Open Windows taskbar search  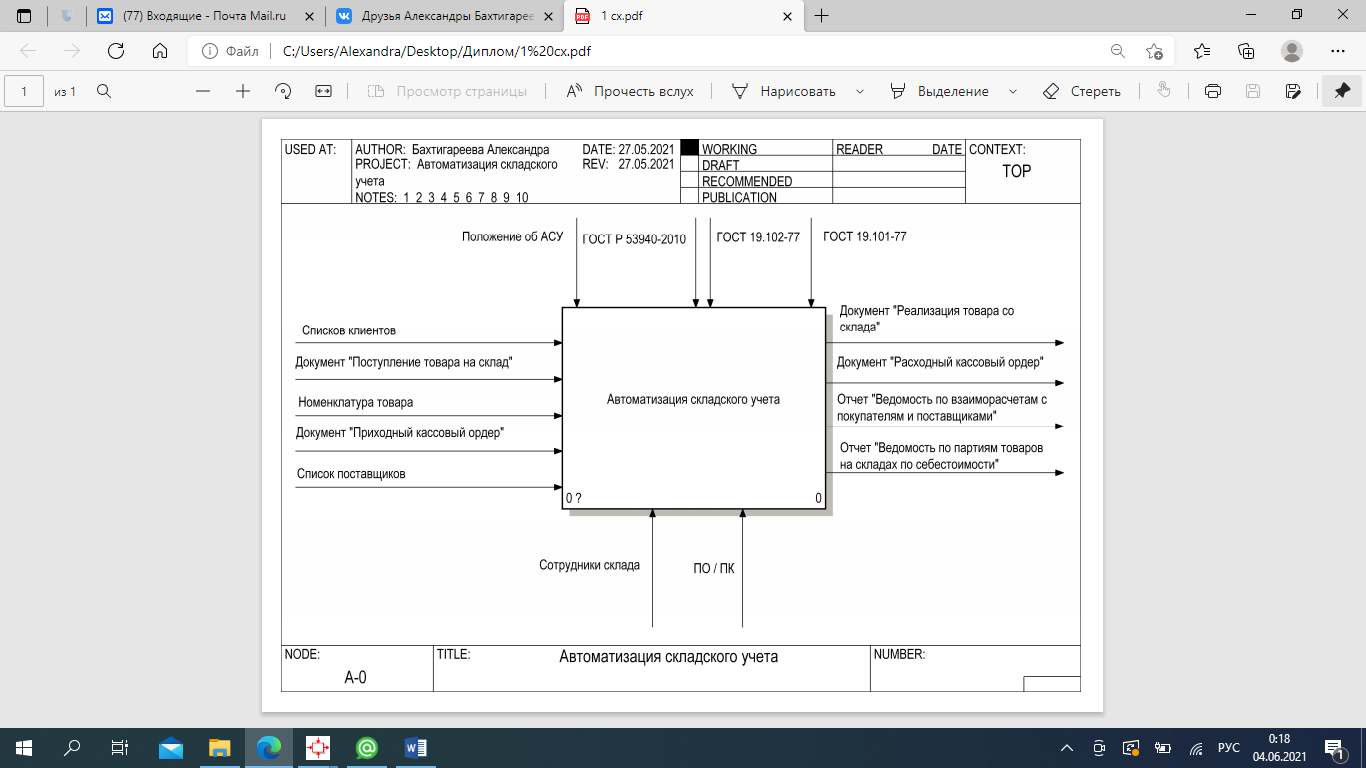pyautogui.click(x=72, y=748)
